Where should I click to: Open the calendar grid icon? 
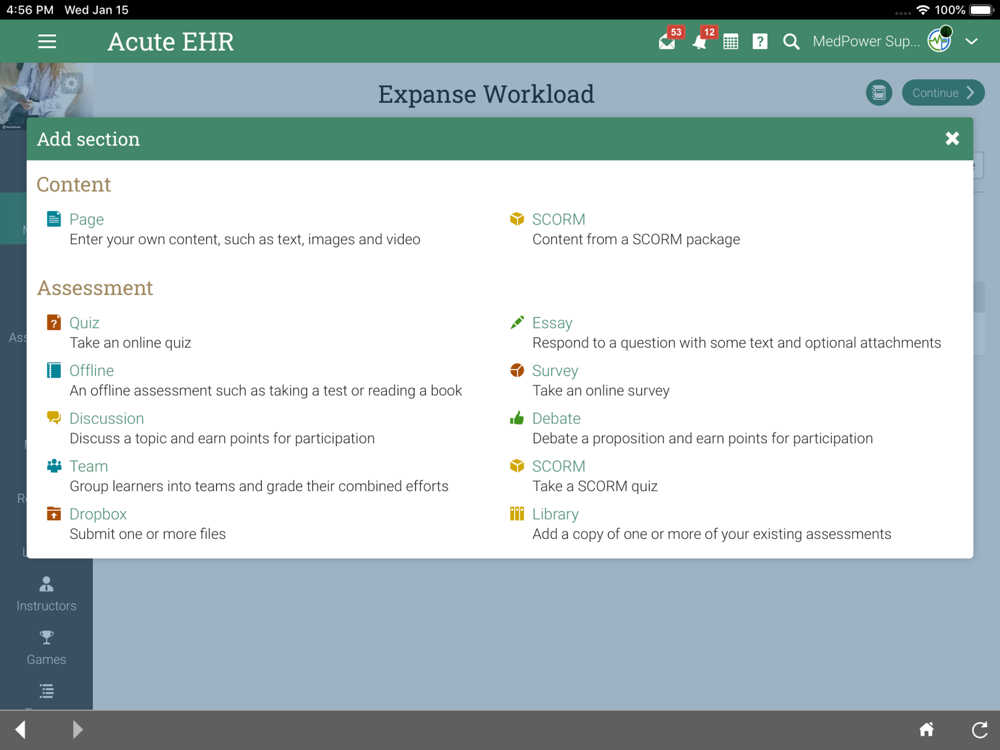pos(731,42)
